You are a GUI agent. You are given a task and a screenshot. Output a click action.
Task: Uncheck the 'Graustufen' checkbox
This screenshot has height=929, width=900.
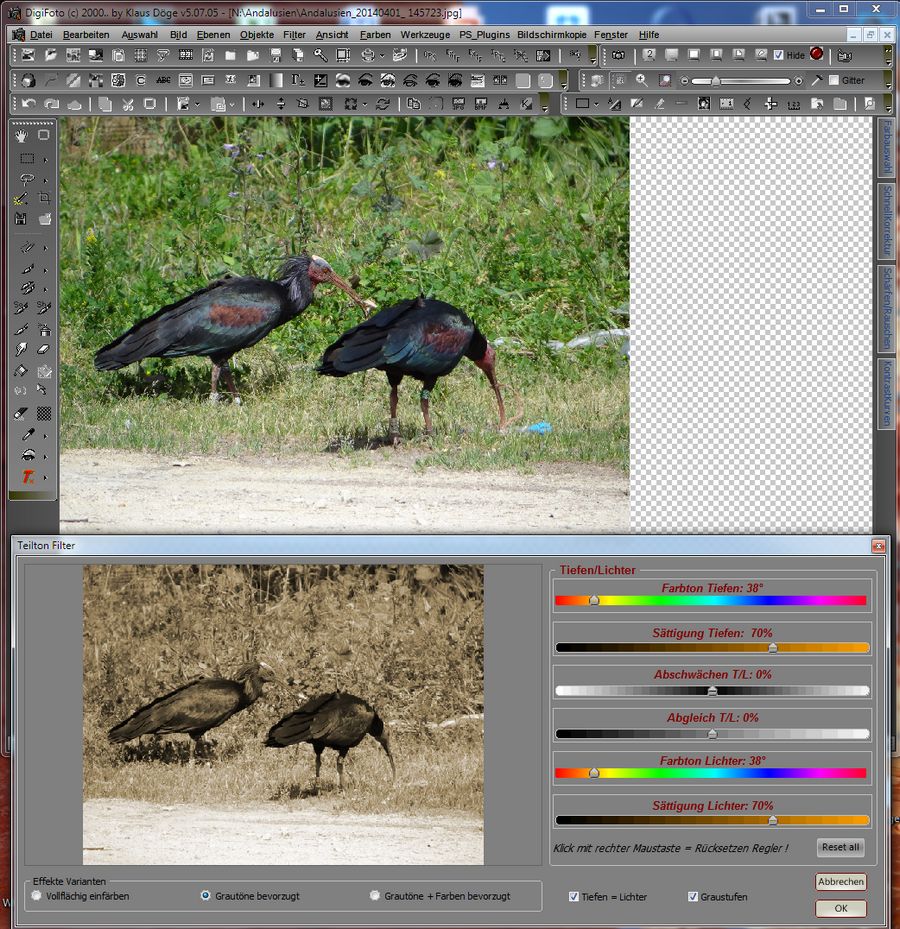coord(693,897)
